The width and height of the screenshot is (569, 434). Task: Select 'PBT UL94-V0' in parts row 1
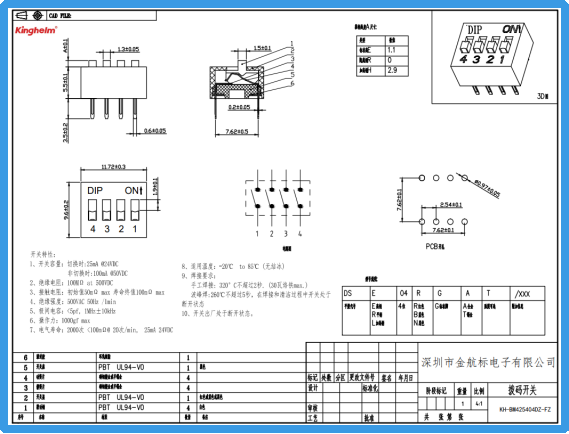coord(121,407)
